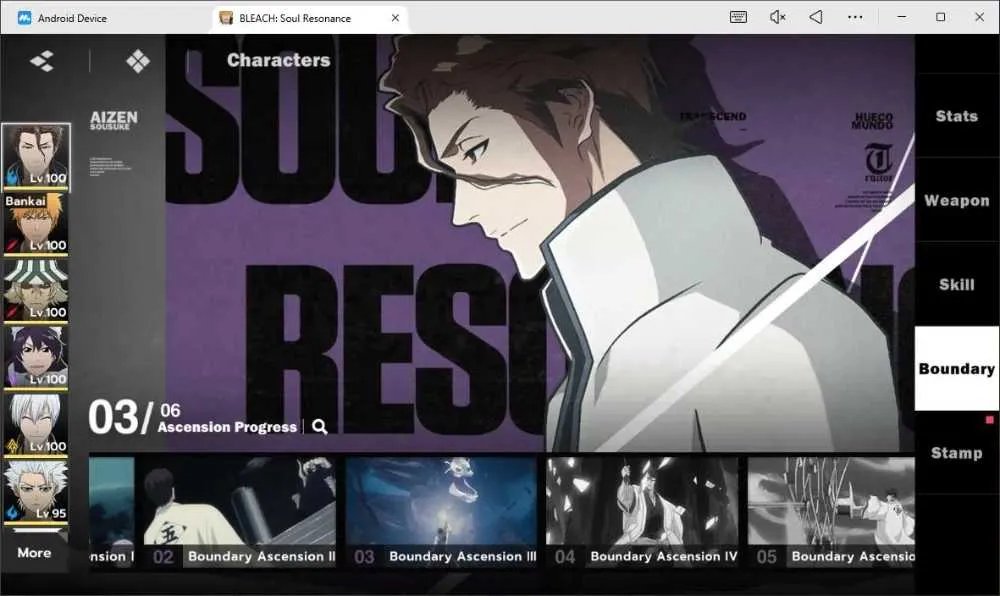Open the emulator keyboard settings icon
The width and height of the screenshot is (1000, 596).
pyautogui.click(x=738, y=17)
